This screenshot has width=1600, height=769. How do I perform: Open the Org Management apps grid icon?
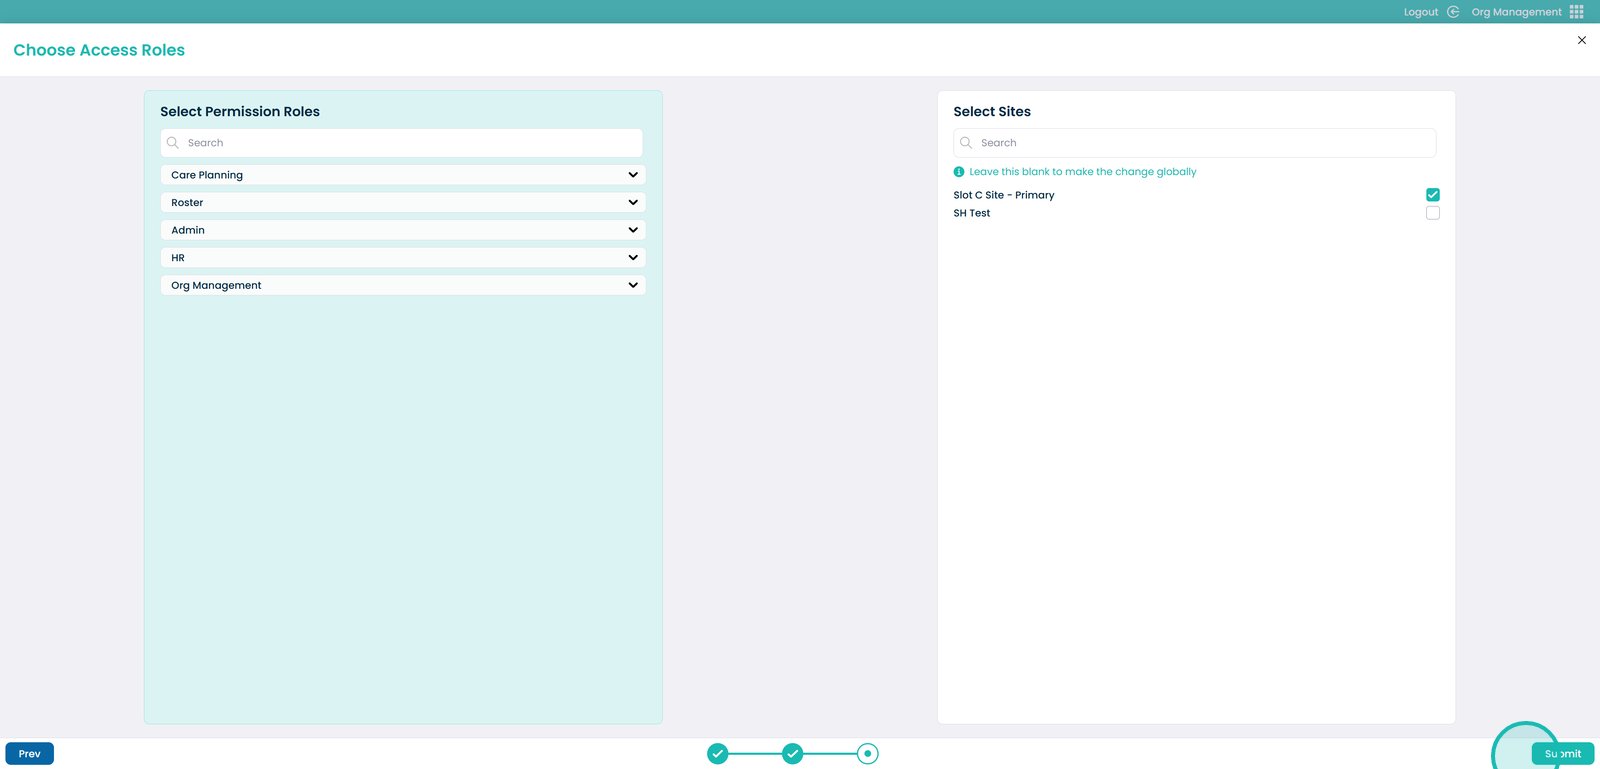tap(1576, 12)
